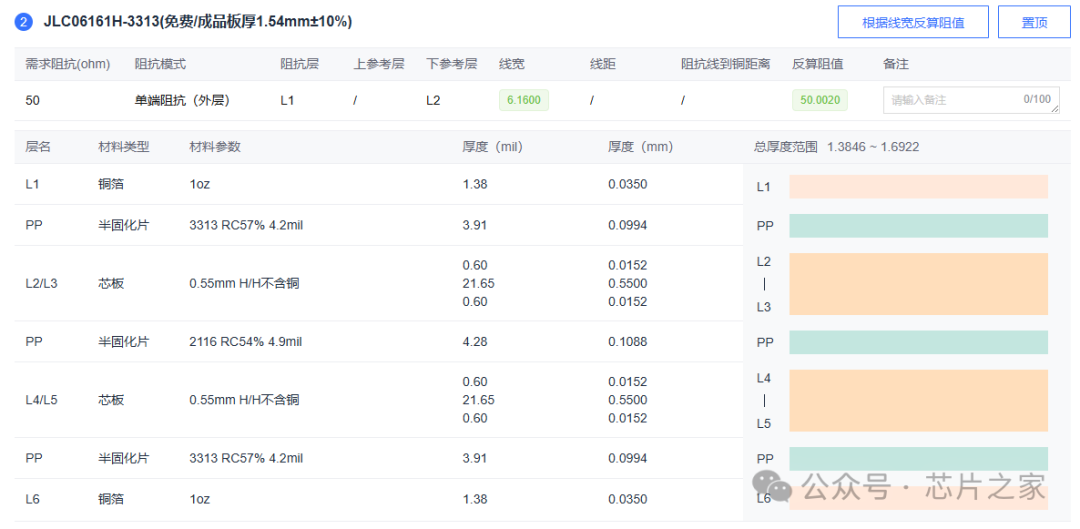The image size is (1080, 529).
Task: Click the 下参考层 L2 cell
Action: [433, 100]
